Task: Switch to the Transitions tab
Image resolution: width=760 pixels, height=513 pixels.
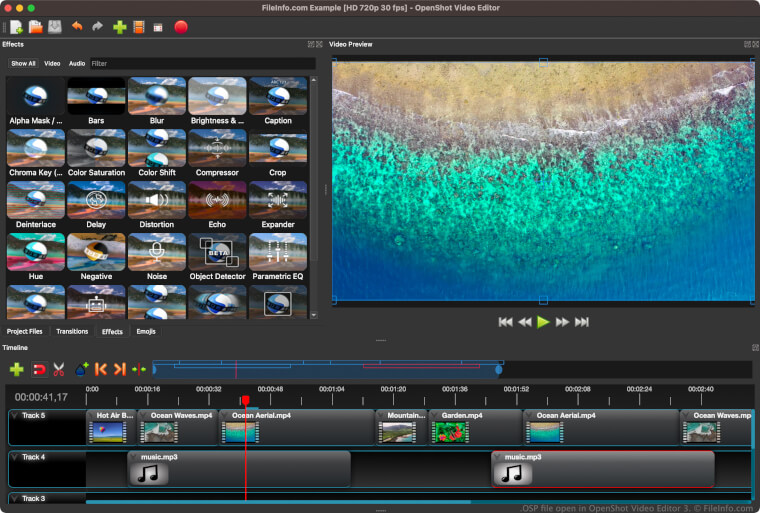Action: [72, 331]
